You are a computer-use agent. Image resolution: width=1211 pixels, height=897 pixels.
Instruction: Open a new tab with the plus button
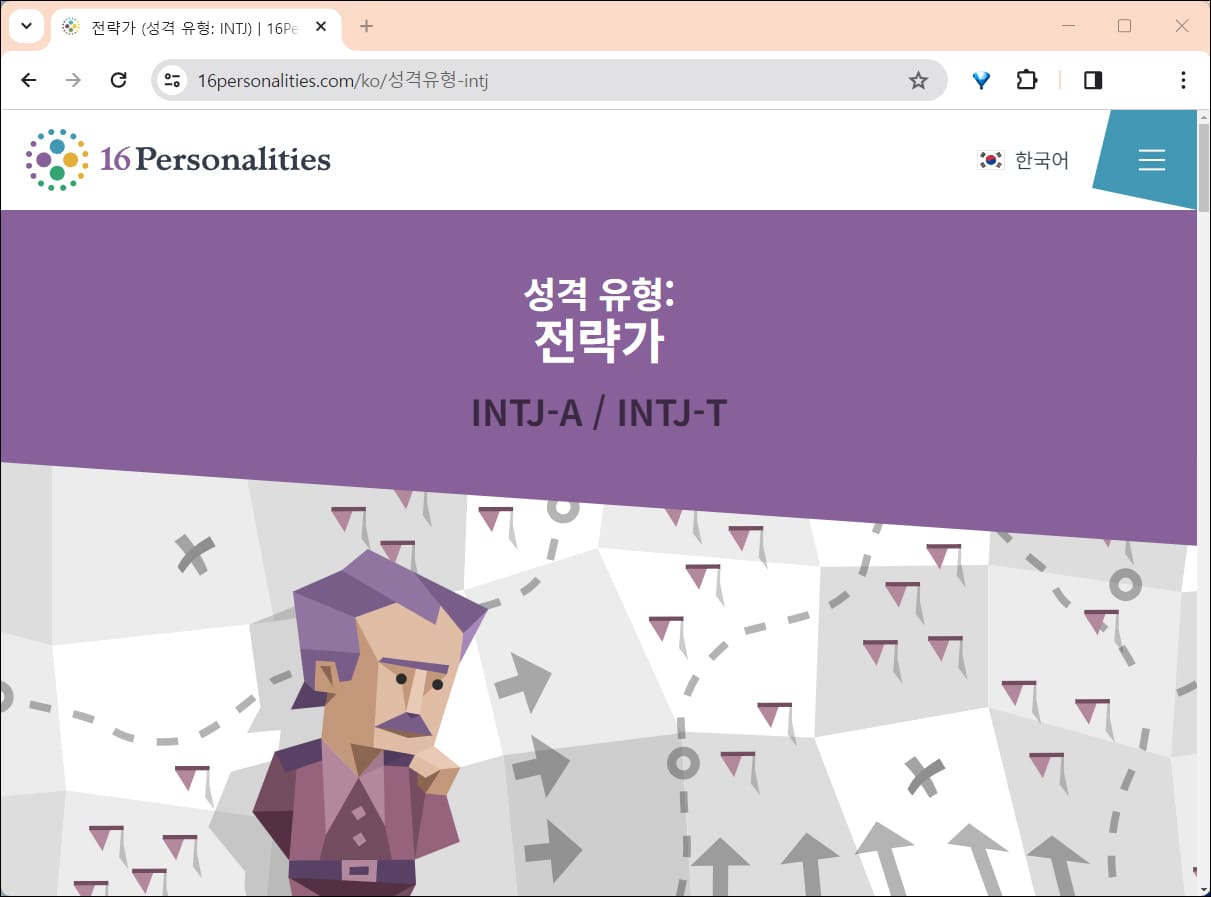point(366,27)
